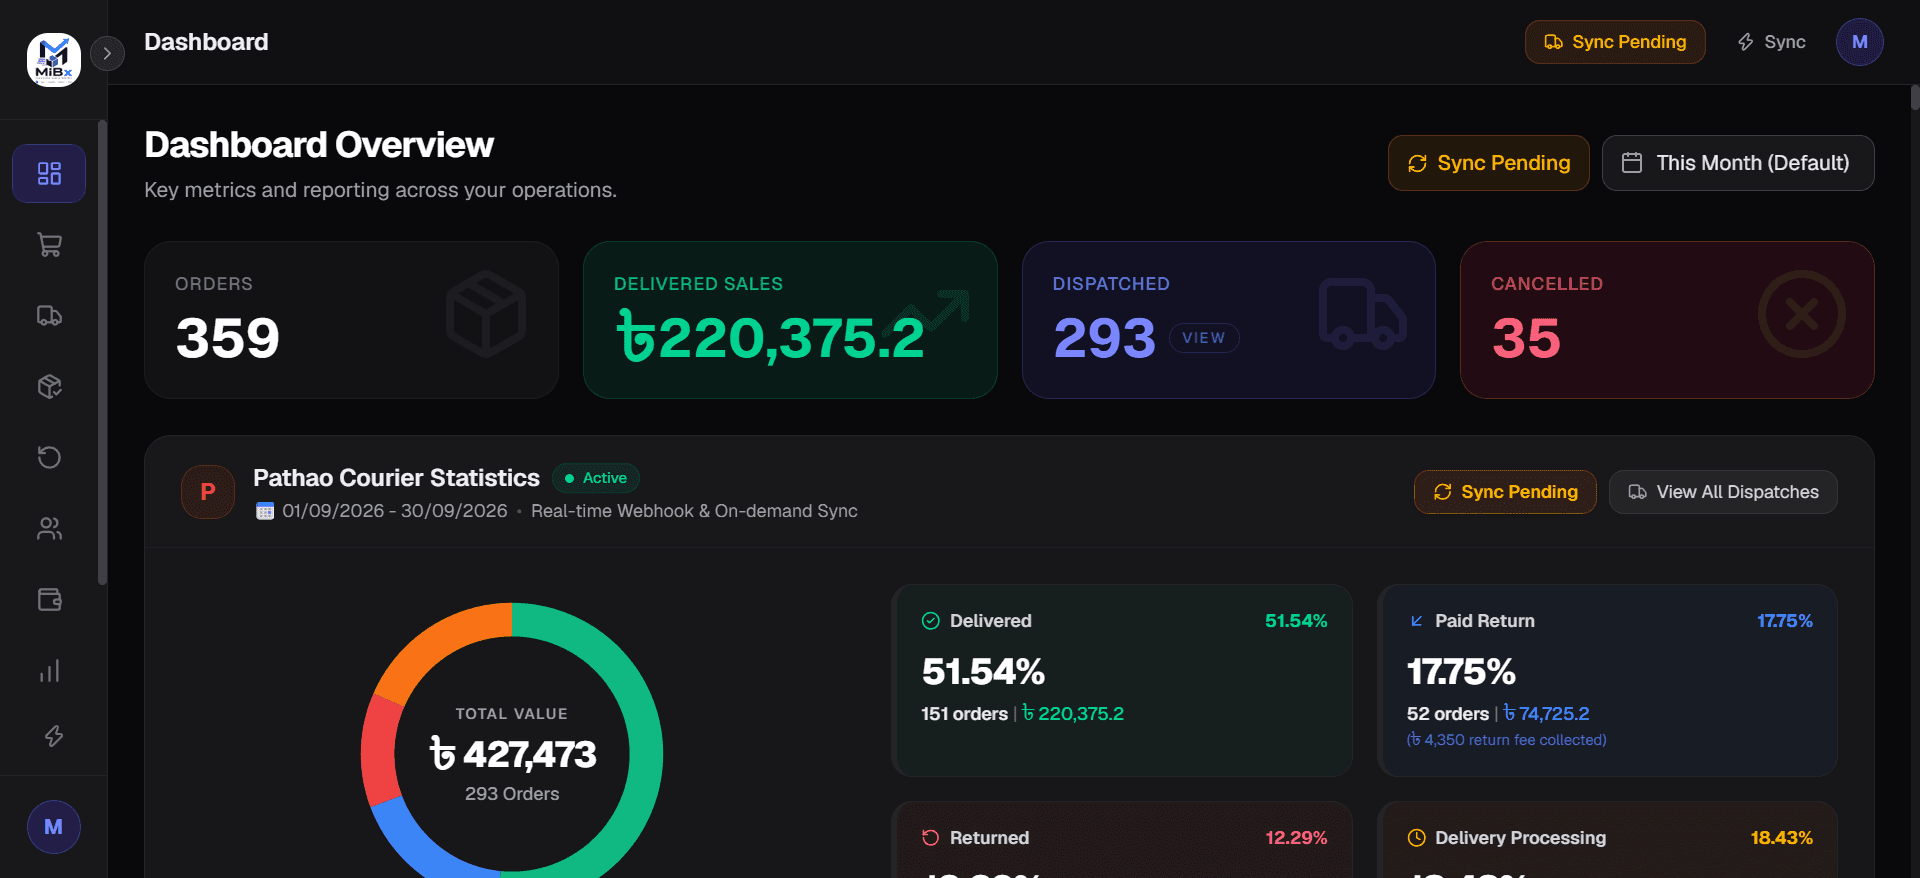Open the user avatar M in header

coord(1859,42)
